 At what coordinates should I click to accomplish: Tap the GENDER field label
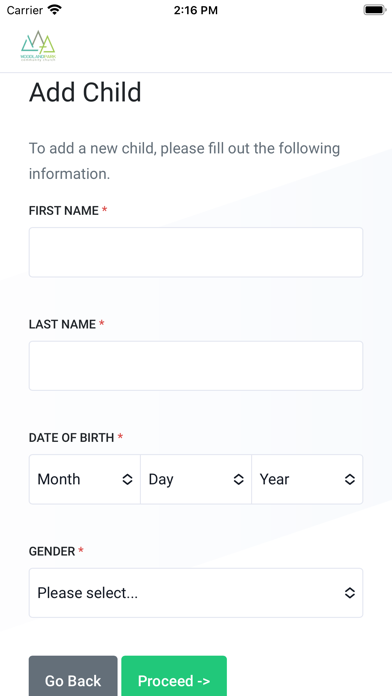point(52,552)
